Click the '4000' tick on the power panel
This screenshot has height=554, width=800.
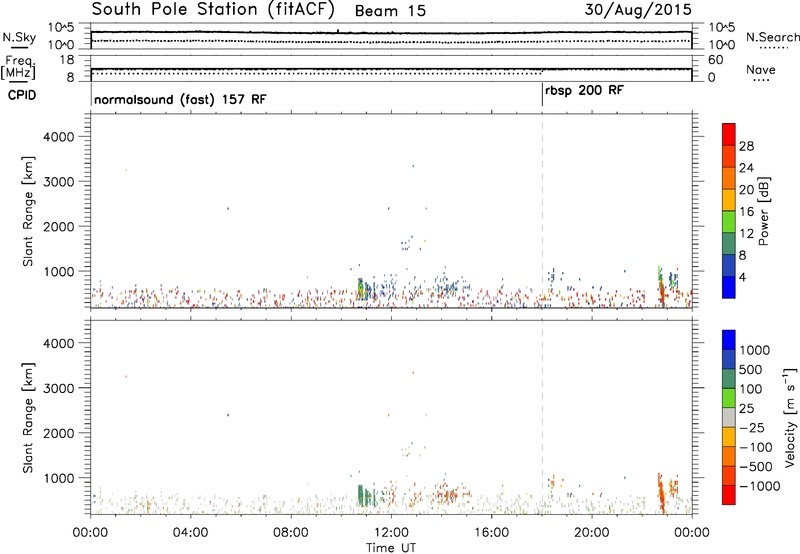click(x=59, y=137)
